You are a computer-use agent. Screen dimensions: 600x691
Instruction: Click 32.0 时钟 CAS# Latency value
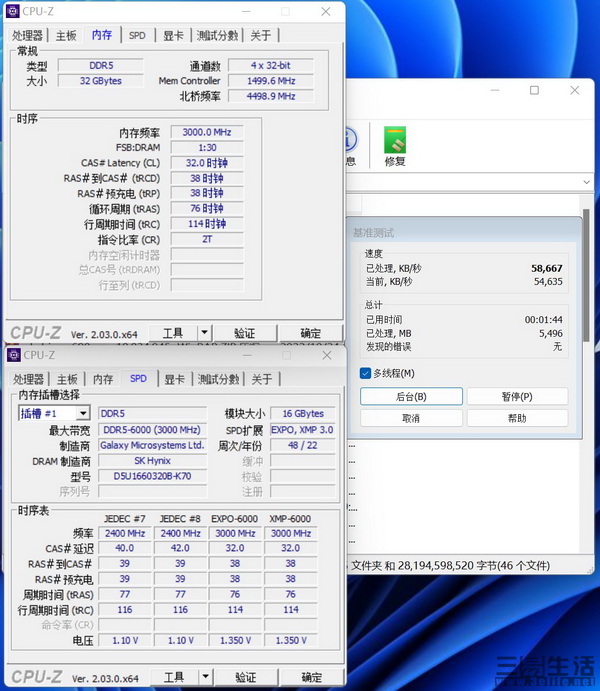point(207,163)
